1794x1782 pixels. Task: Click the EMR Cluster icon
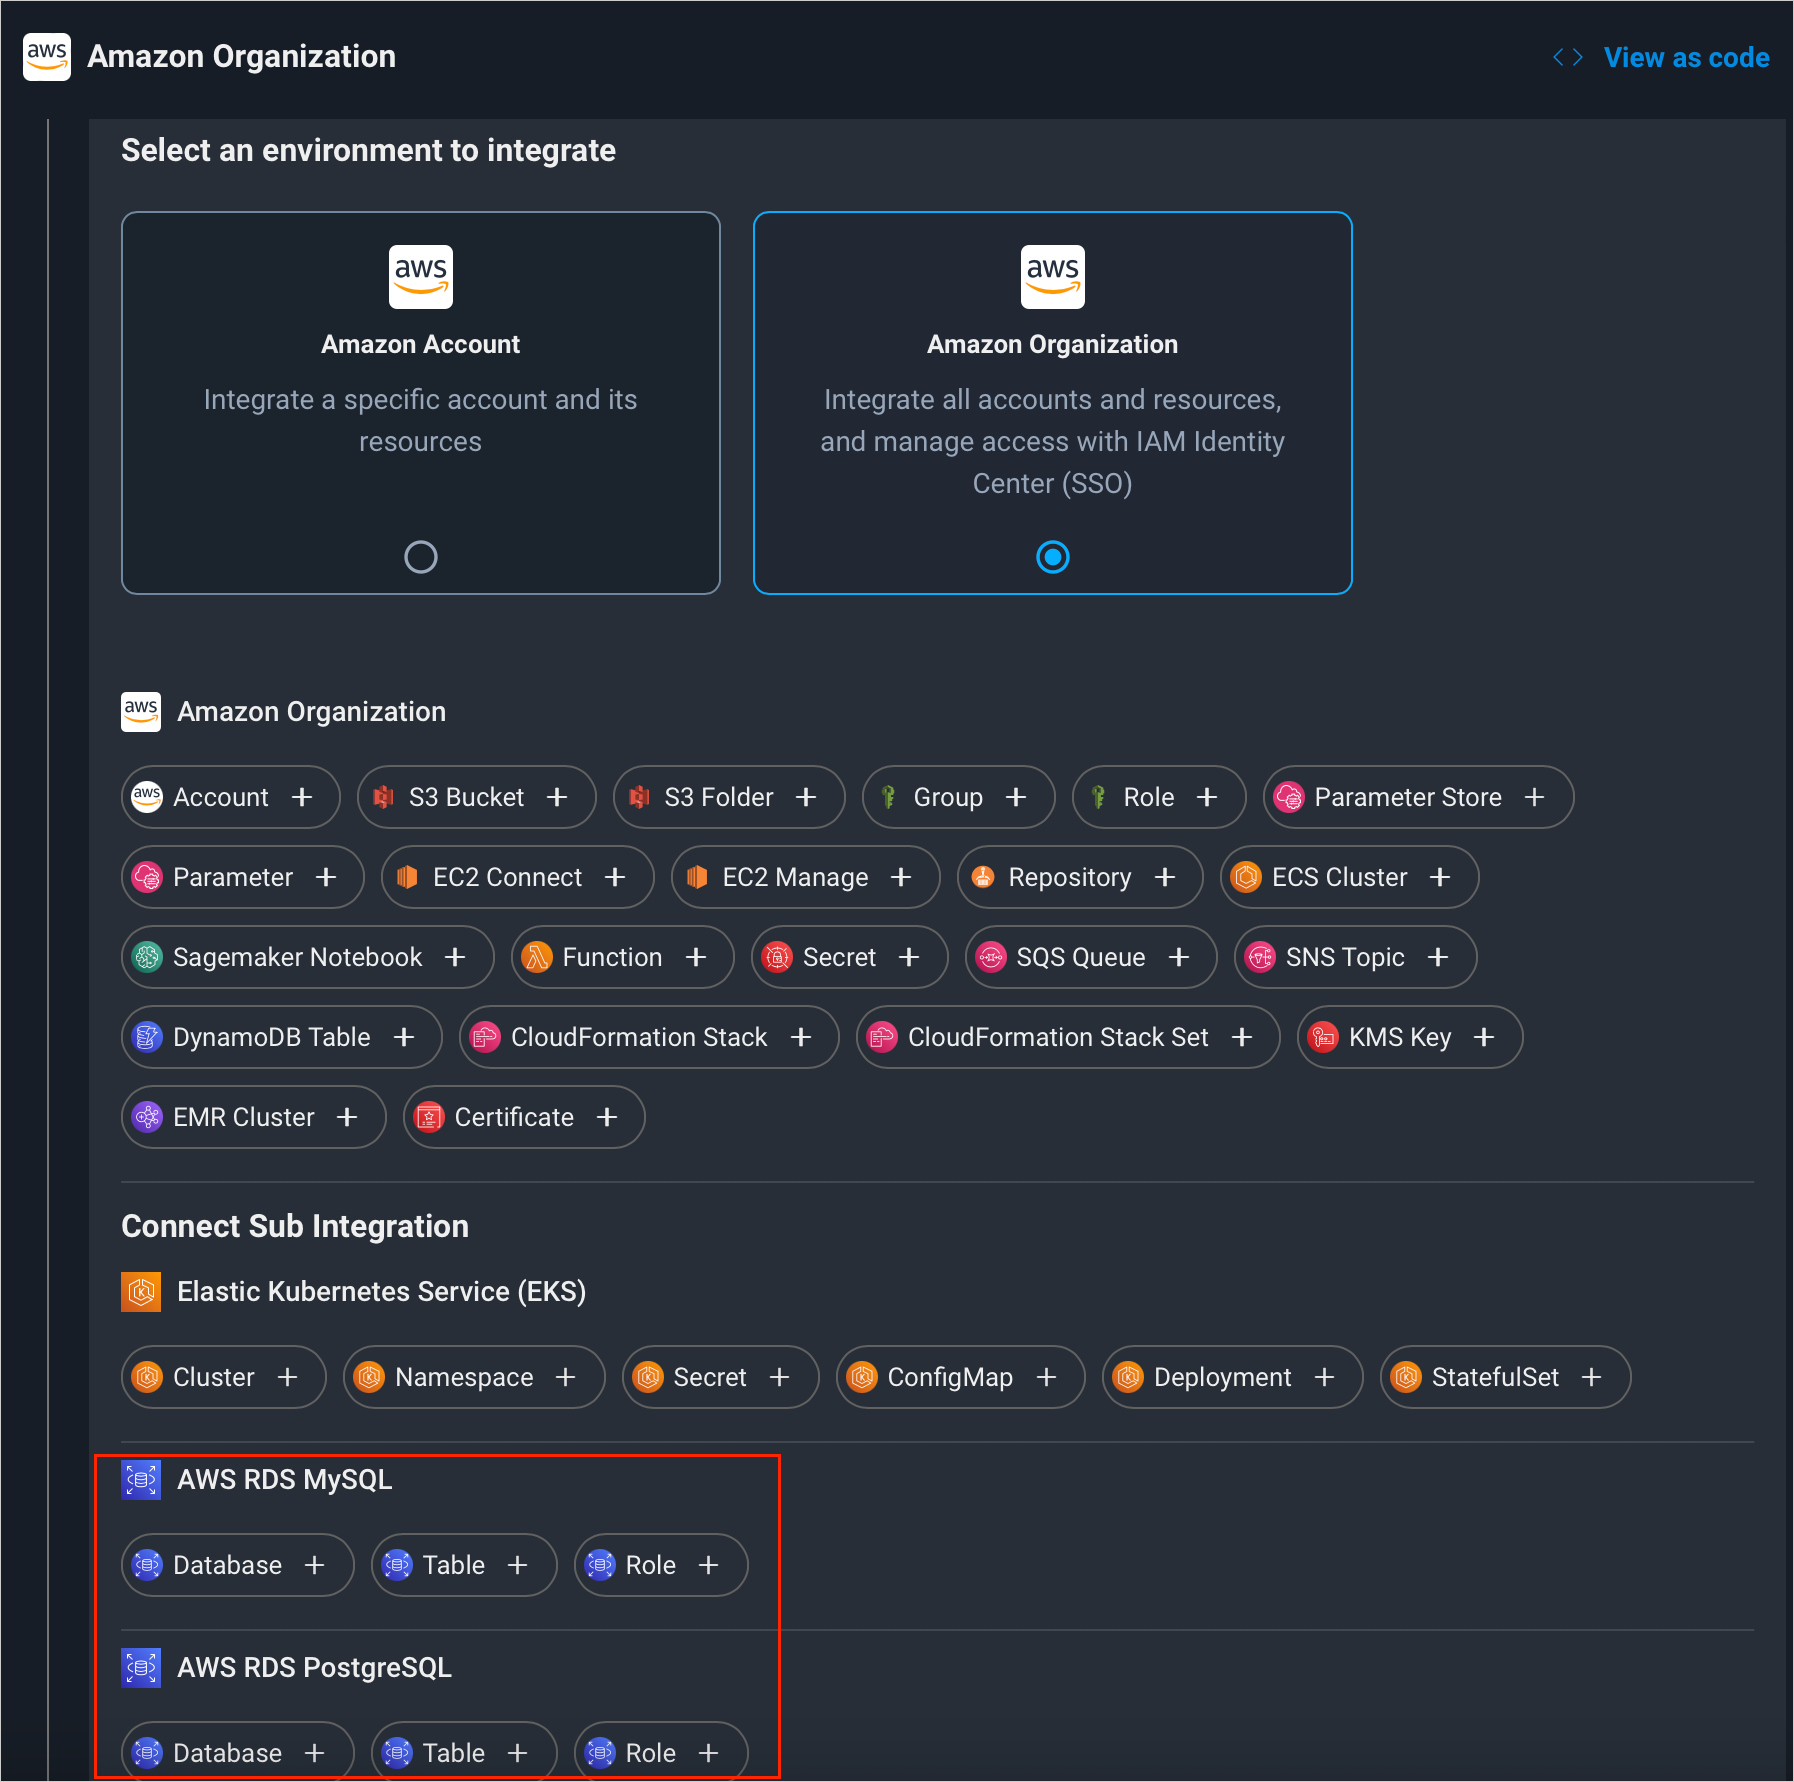[147, 1117]
